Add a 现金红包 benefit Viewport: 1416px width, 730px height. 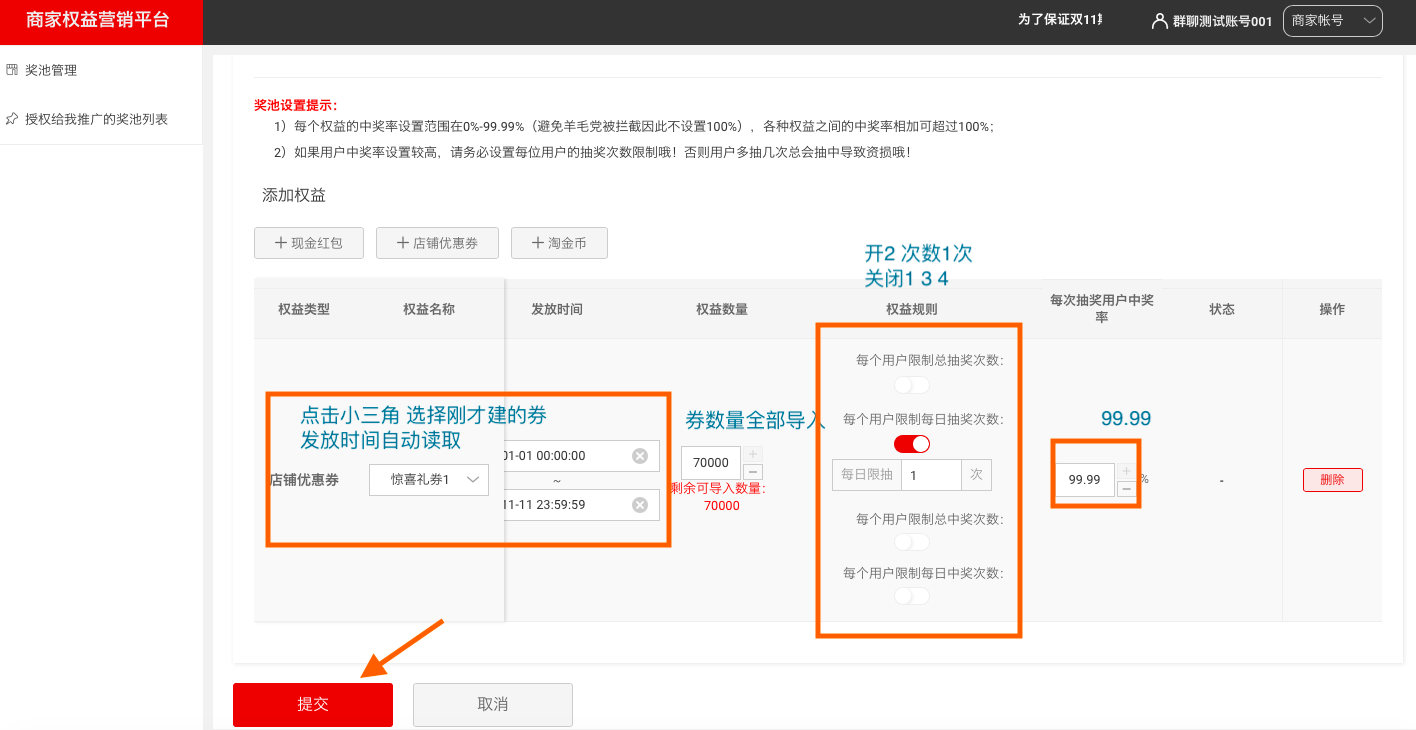309,243
